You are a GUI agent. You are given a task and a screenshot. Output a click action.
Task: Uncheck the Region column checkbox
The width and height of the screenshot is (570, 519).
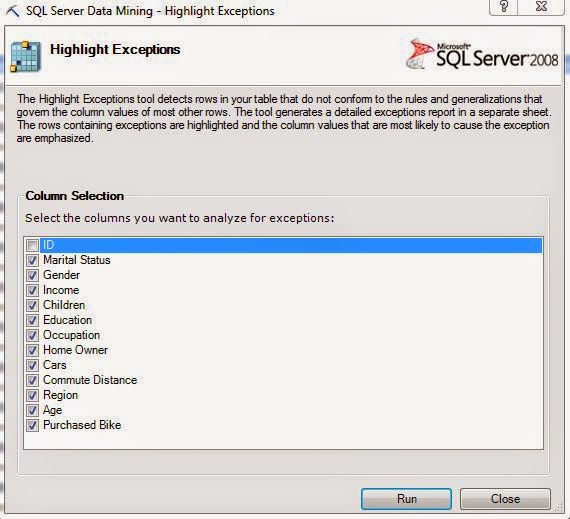tap(32, 395)
